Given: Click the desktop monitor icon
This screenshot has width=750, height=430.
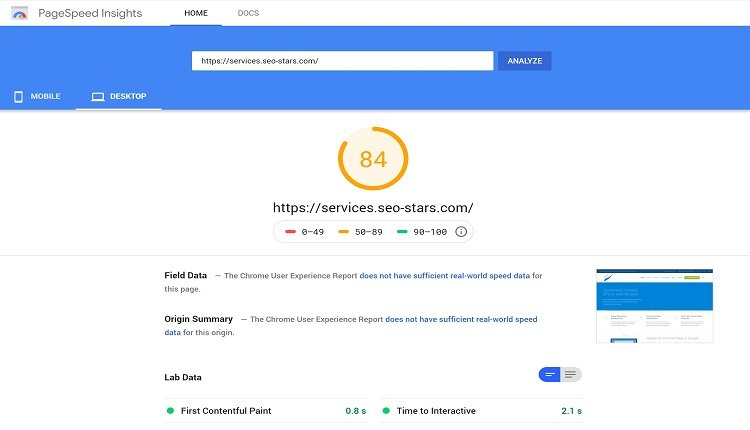Looking at the screenshot, I should 97,97.
